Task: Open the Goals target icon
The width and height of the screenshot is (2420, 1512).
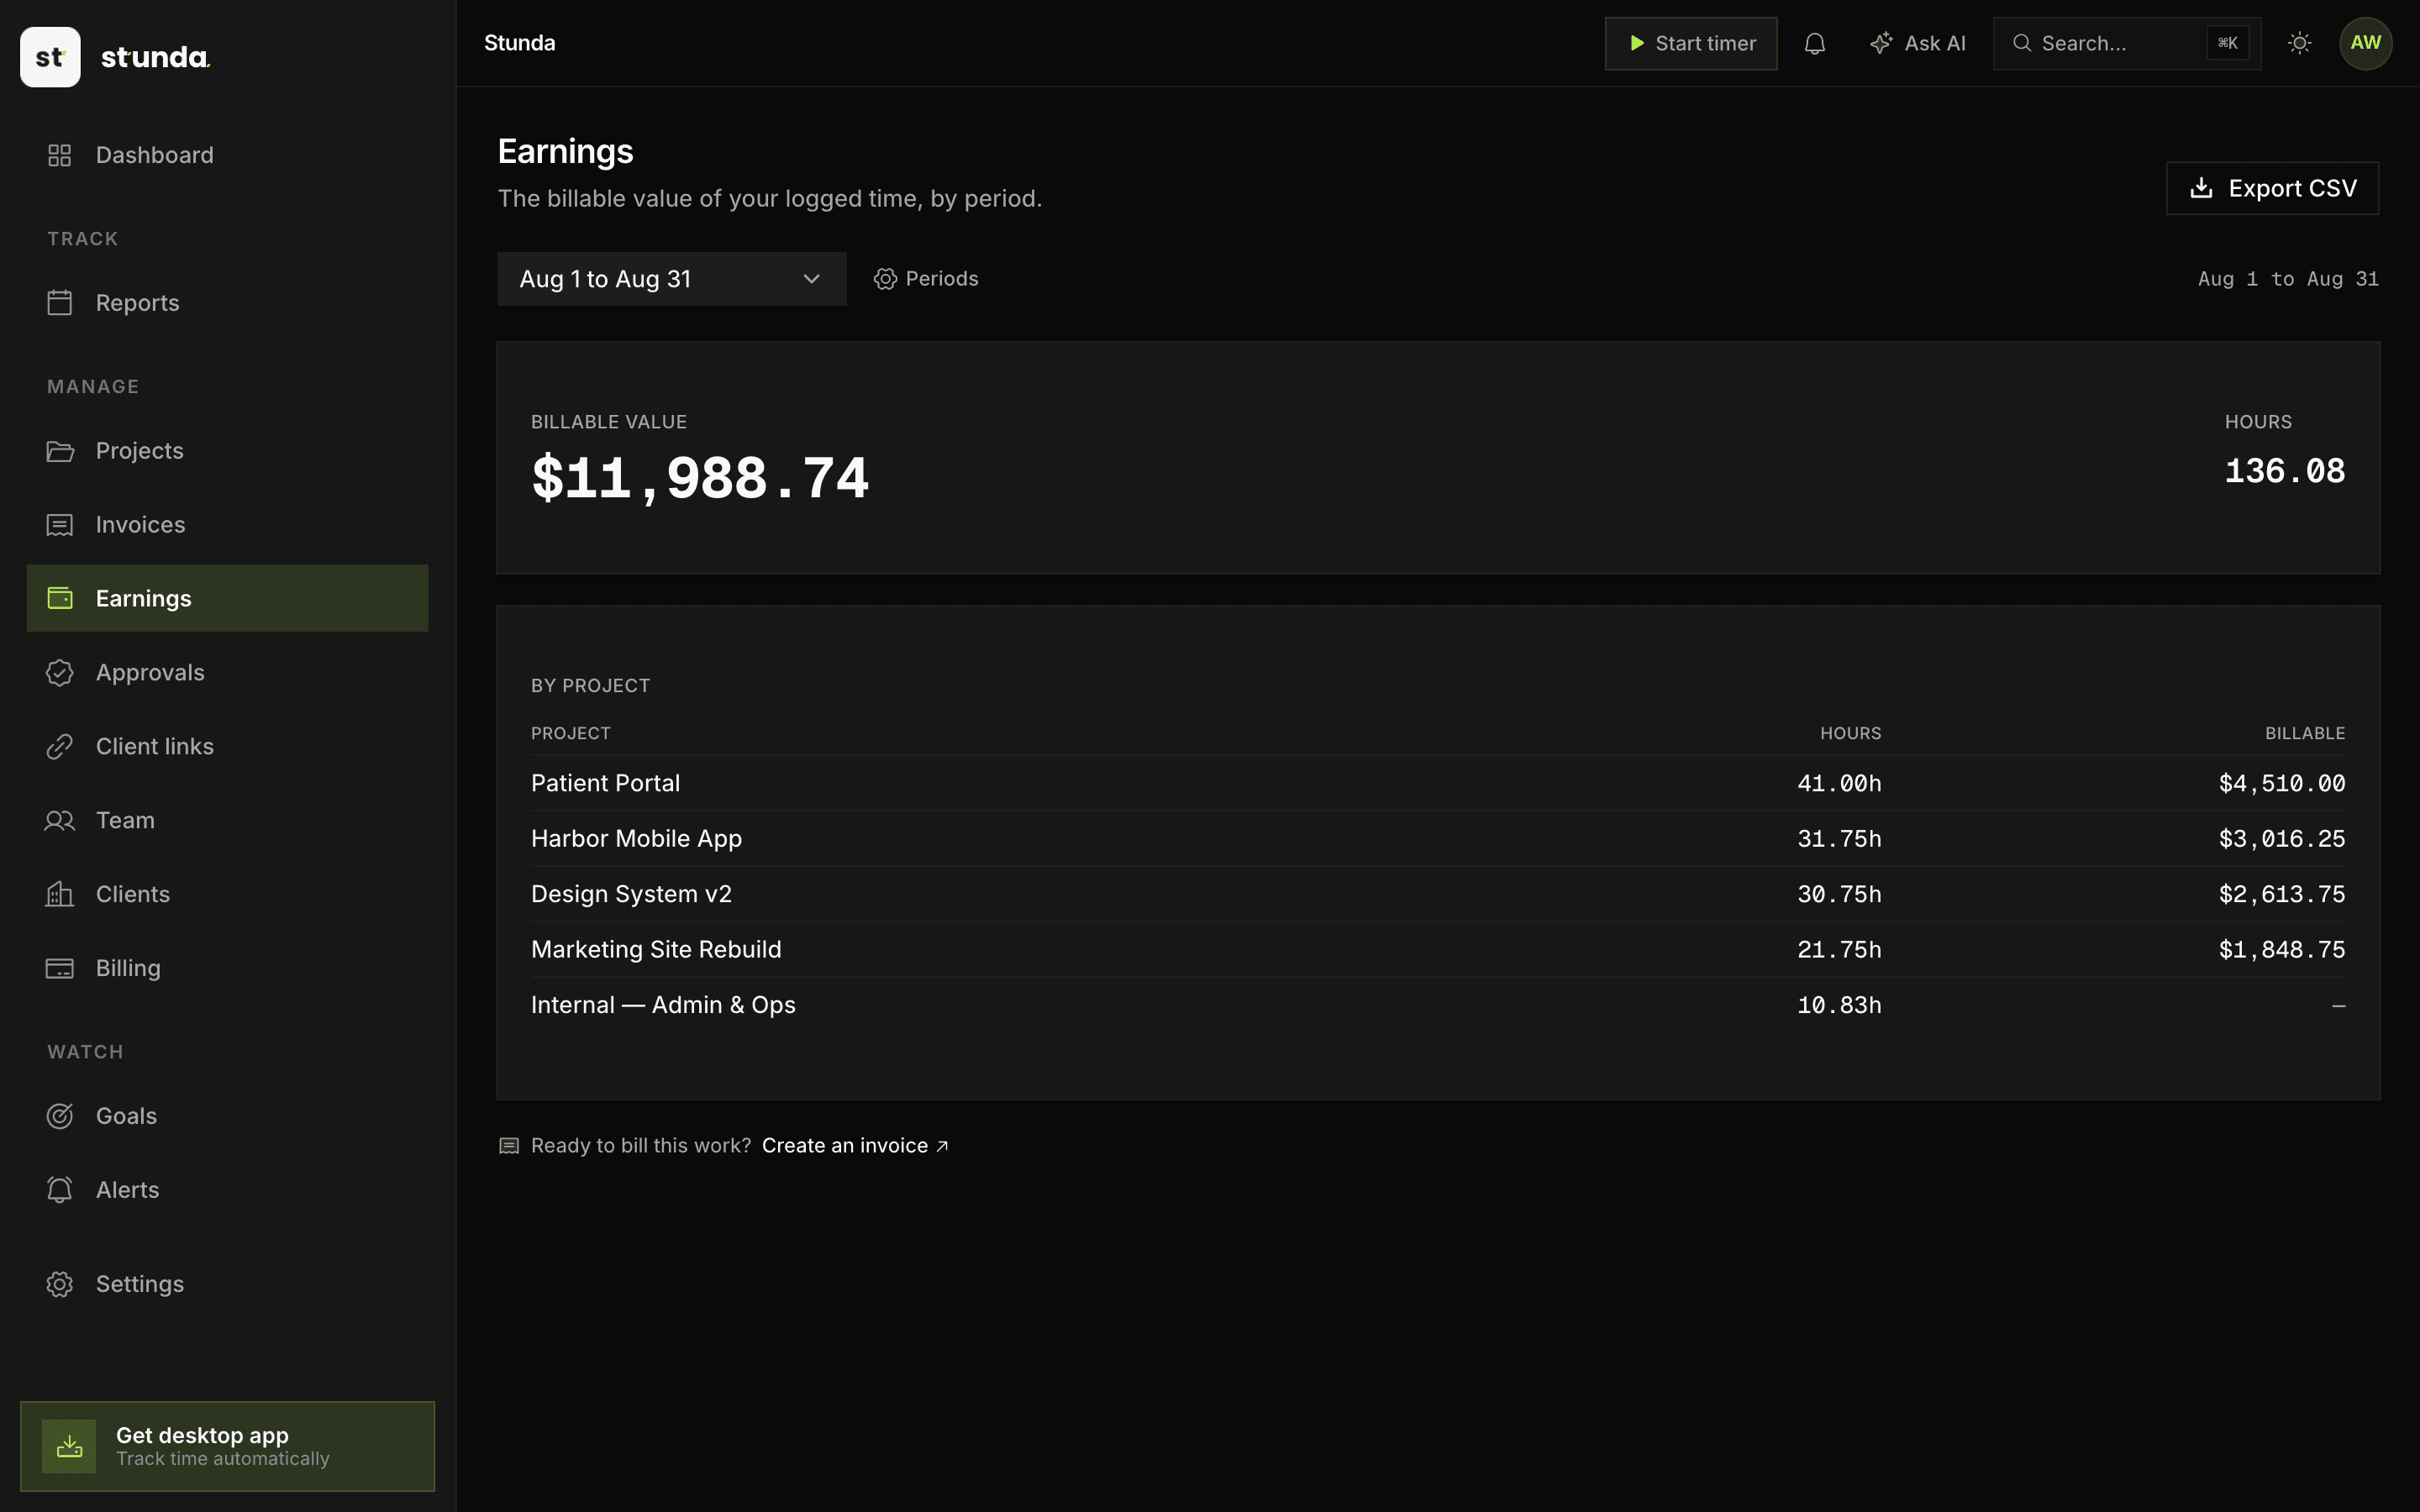Action: point(60,1116)
